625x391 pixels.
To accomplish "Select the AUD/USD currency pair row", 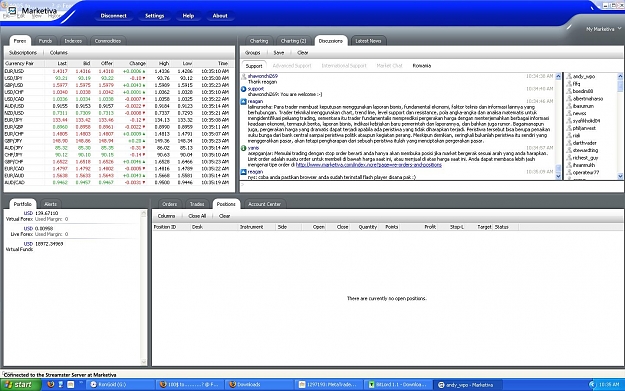I will click(118, 106).
